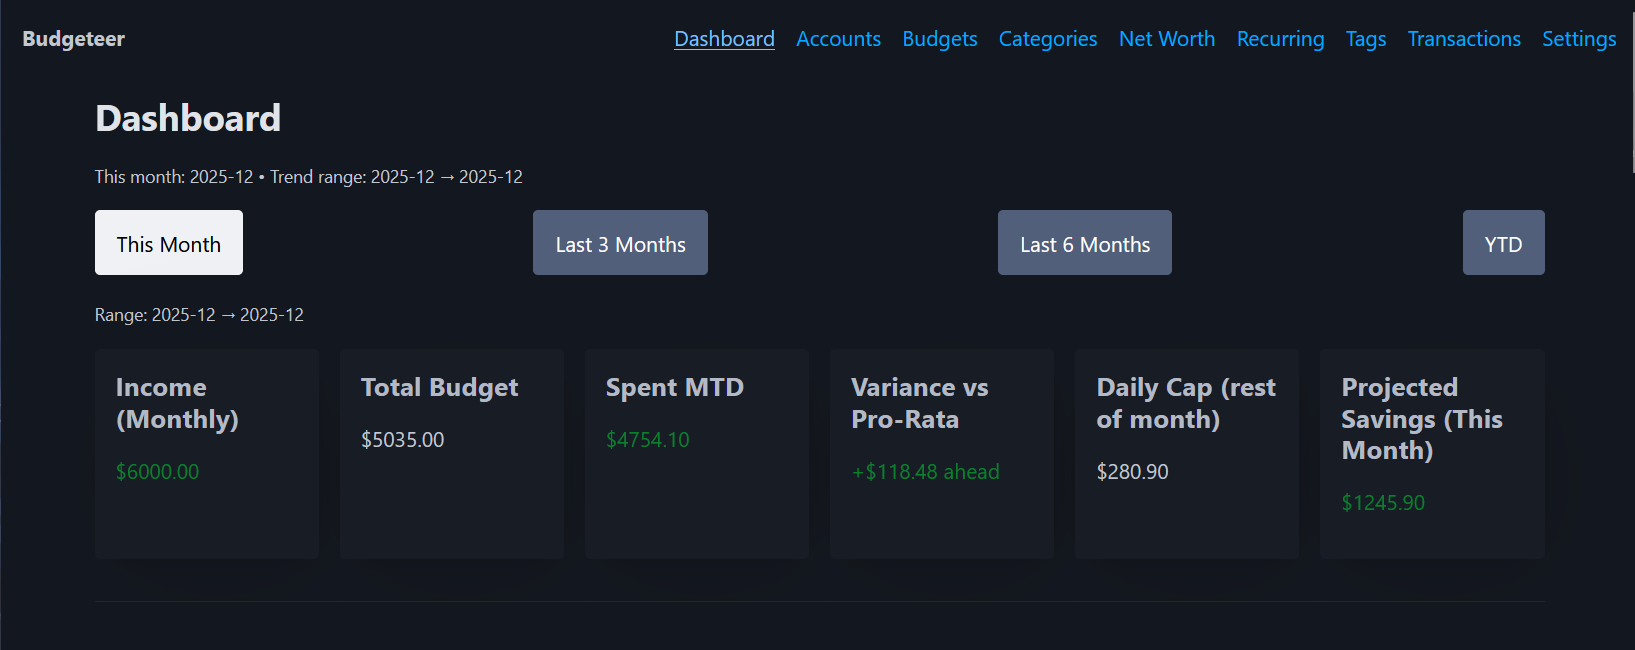Click the Income (Monthly) card
The height and width of the screenshot is (650, 1635).
click(206, 453)
